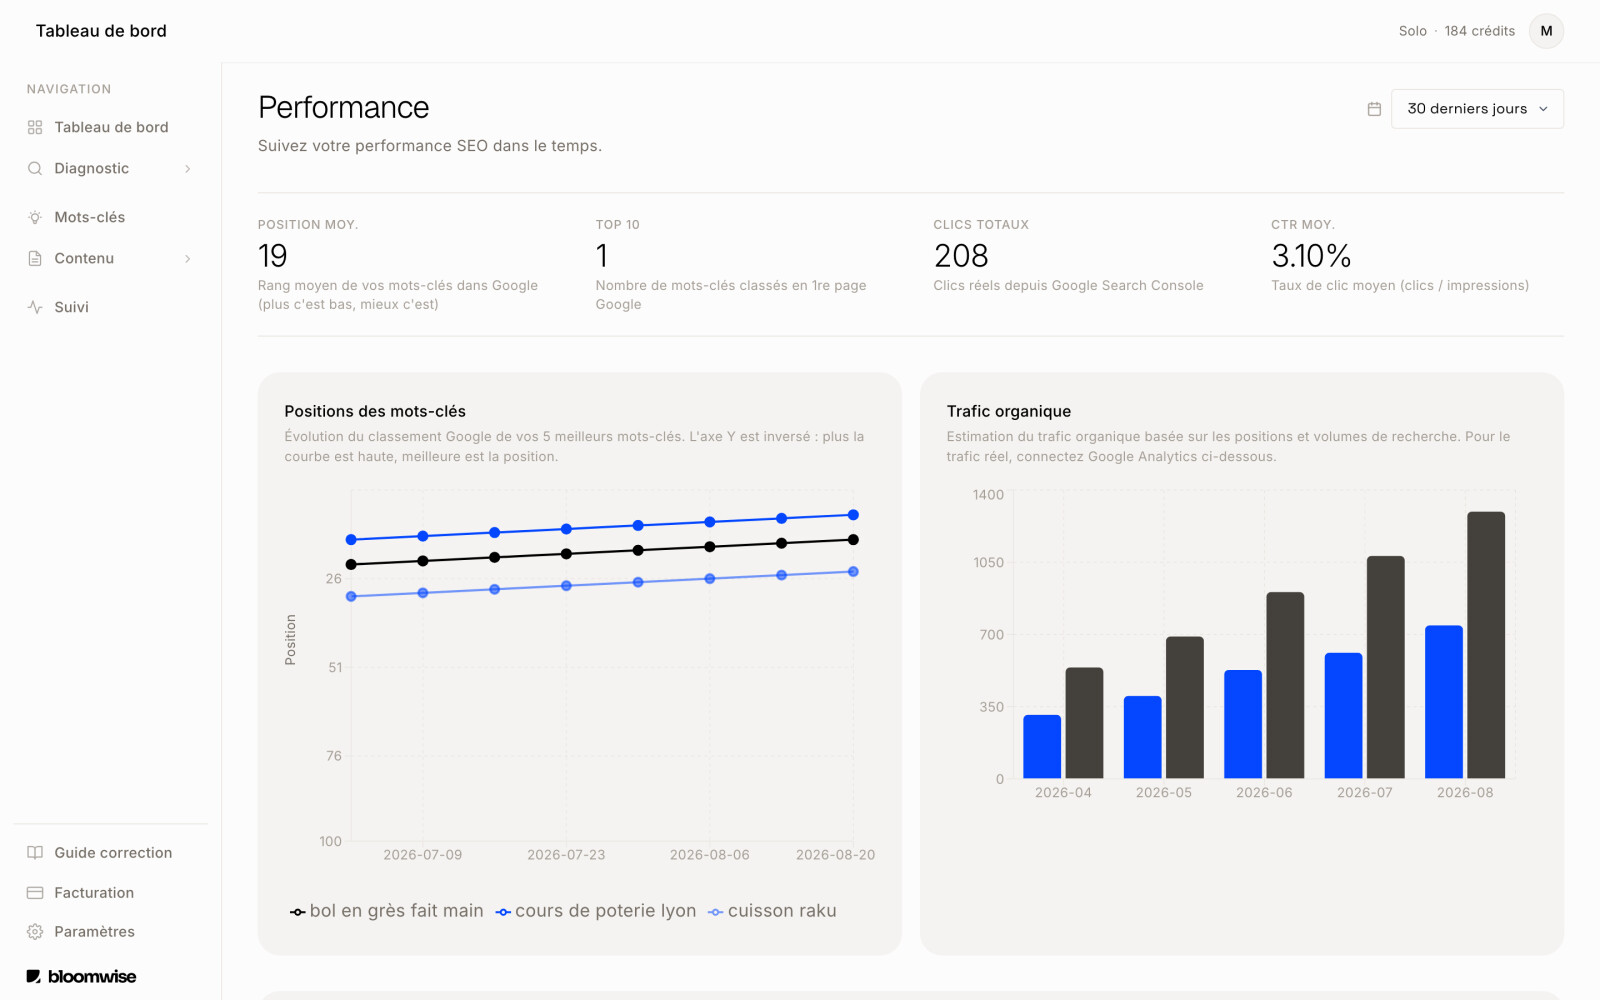Screen dimensions: 1600x1000
Task: Toggle cuisson raku legend entry
Action: pyautogui.click(x=772, y=911)
